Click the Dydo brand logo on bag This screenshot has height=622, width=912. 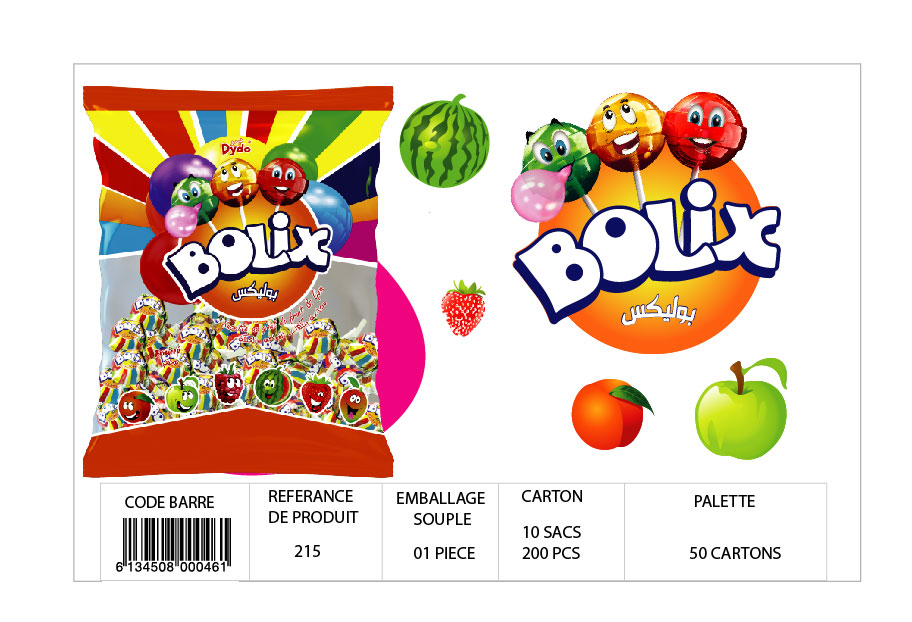click(235, 147)
